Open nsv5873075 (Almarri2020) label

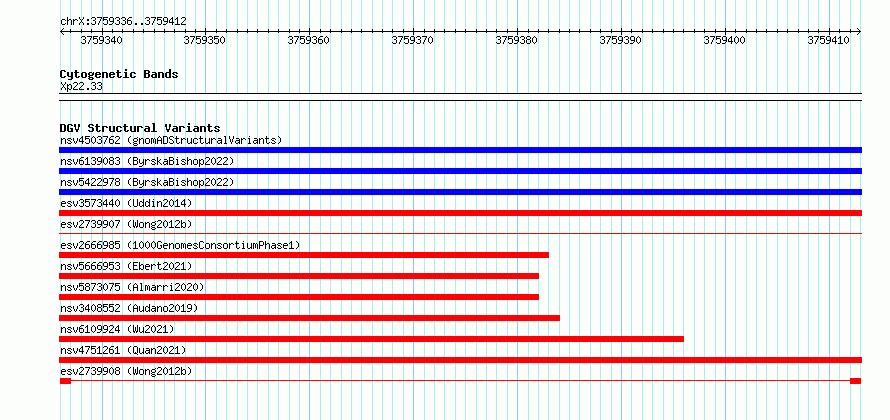tap(132, 287)
